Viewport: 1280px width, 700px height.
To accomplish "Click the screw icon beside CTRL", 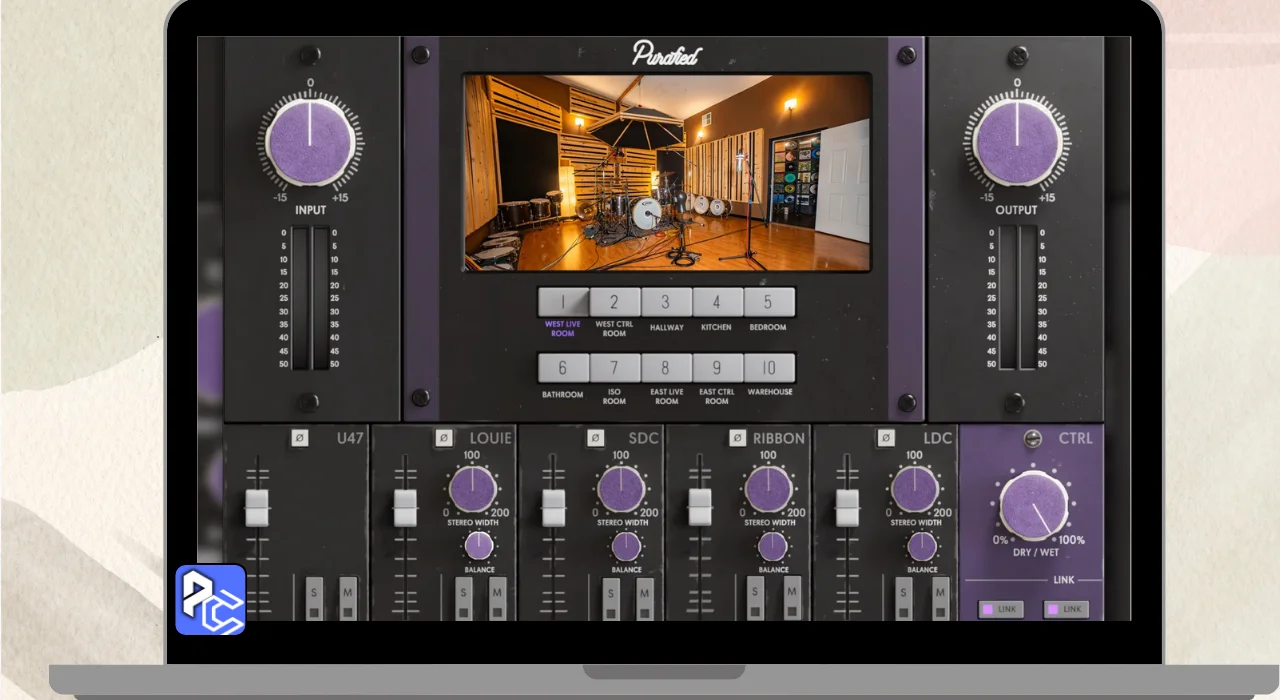I will pyautogui.click(x=1033, y=438).
